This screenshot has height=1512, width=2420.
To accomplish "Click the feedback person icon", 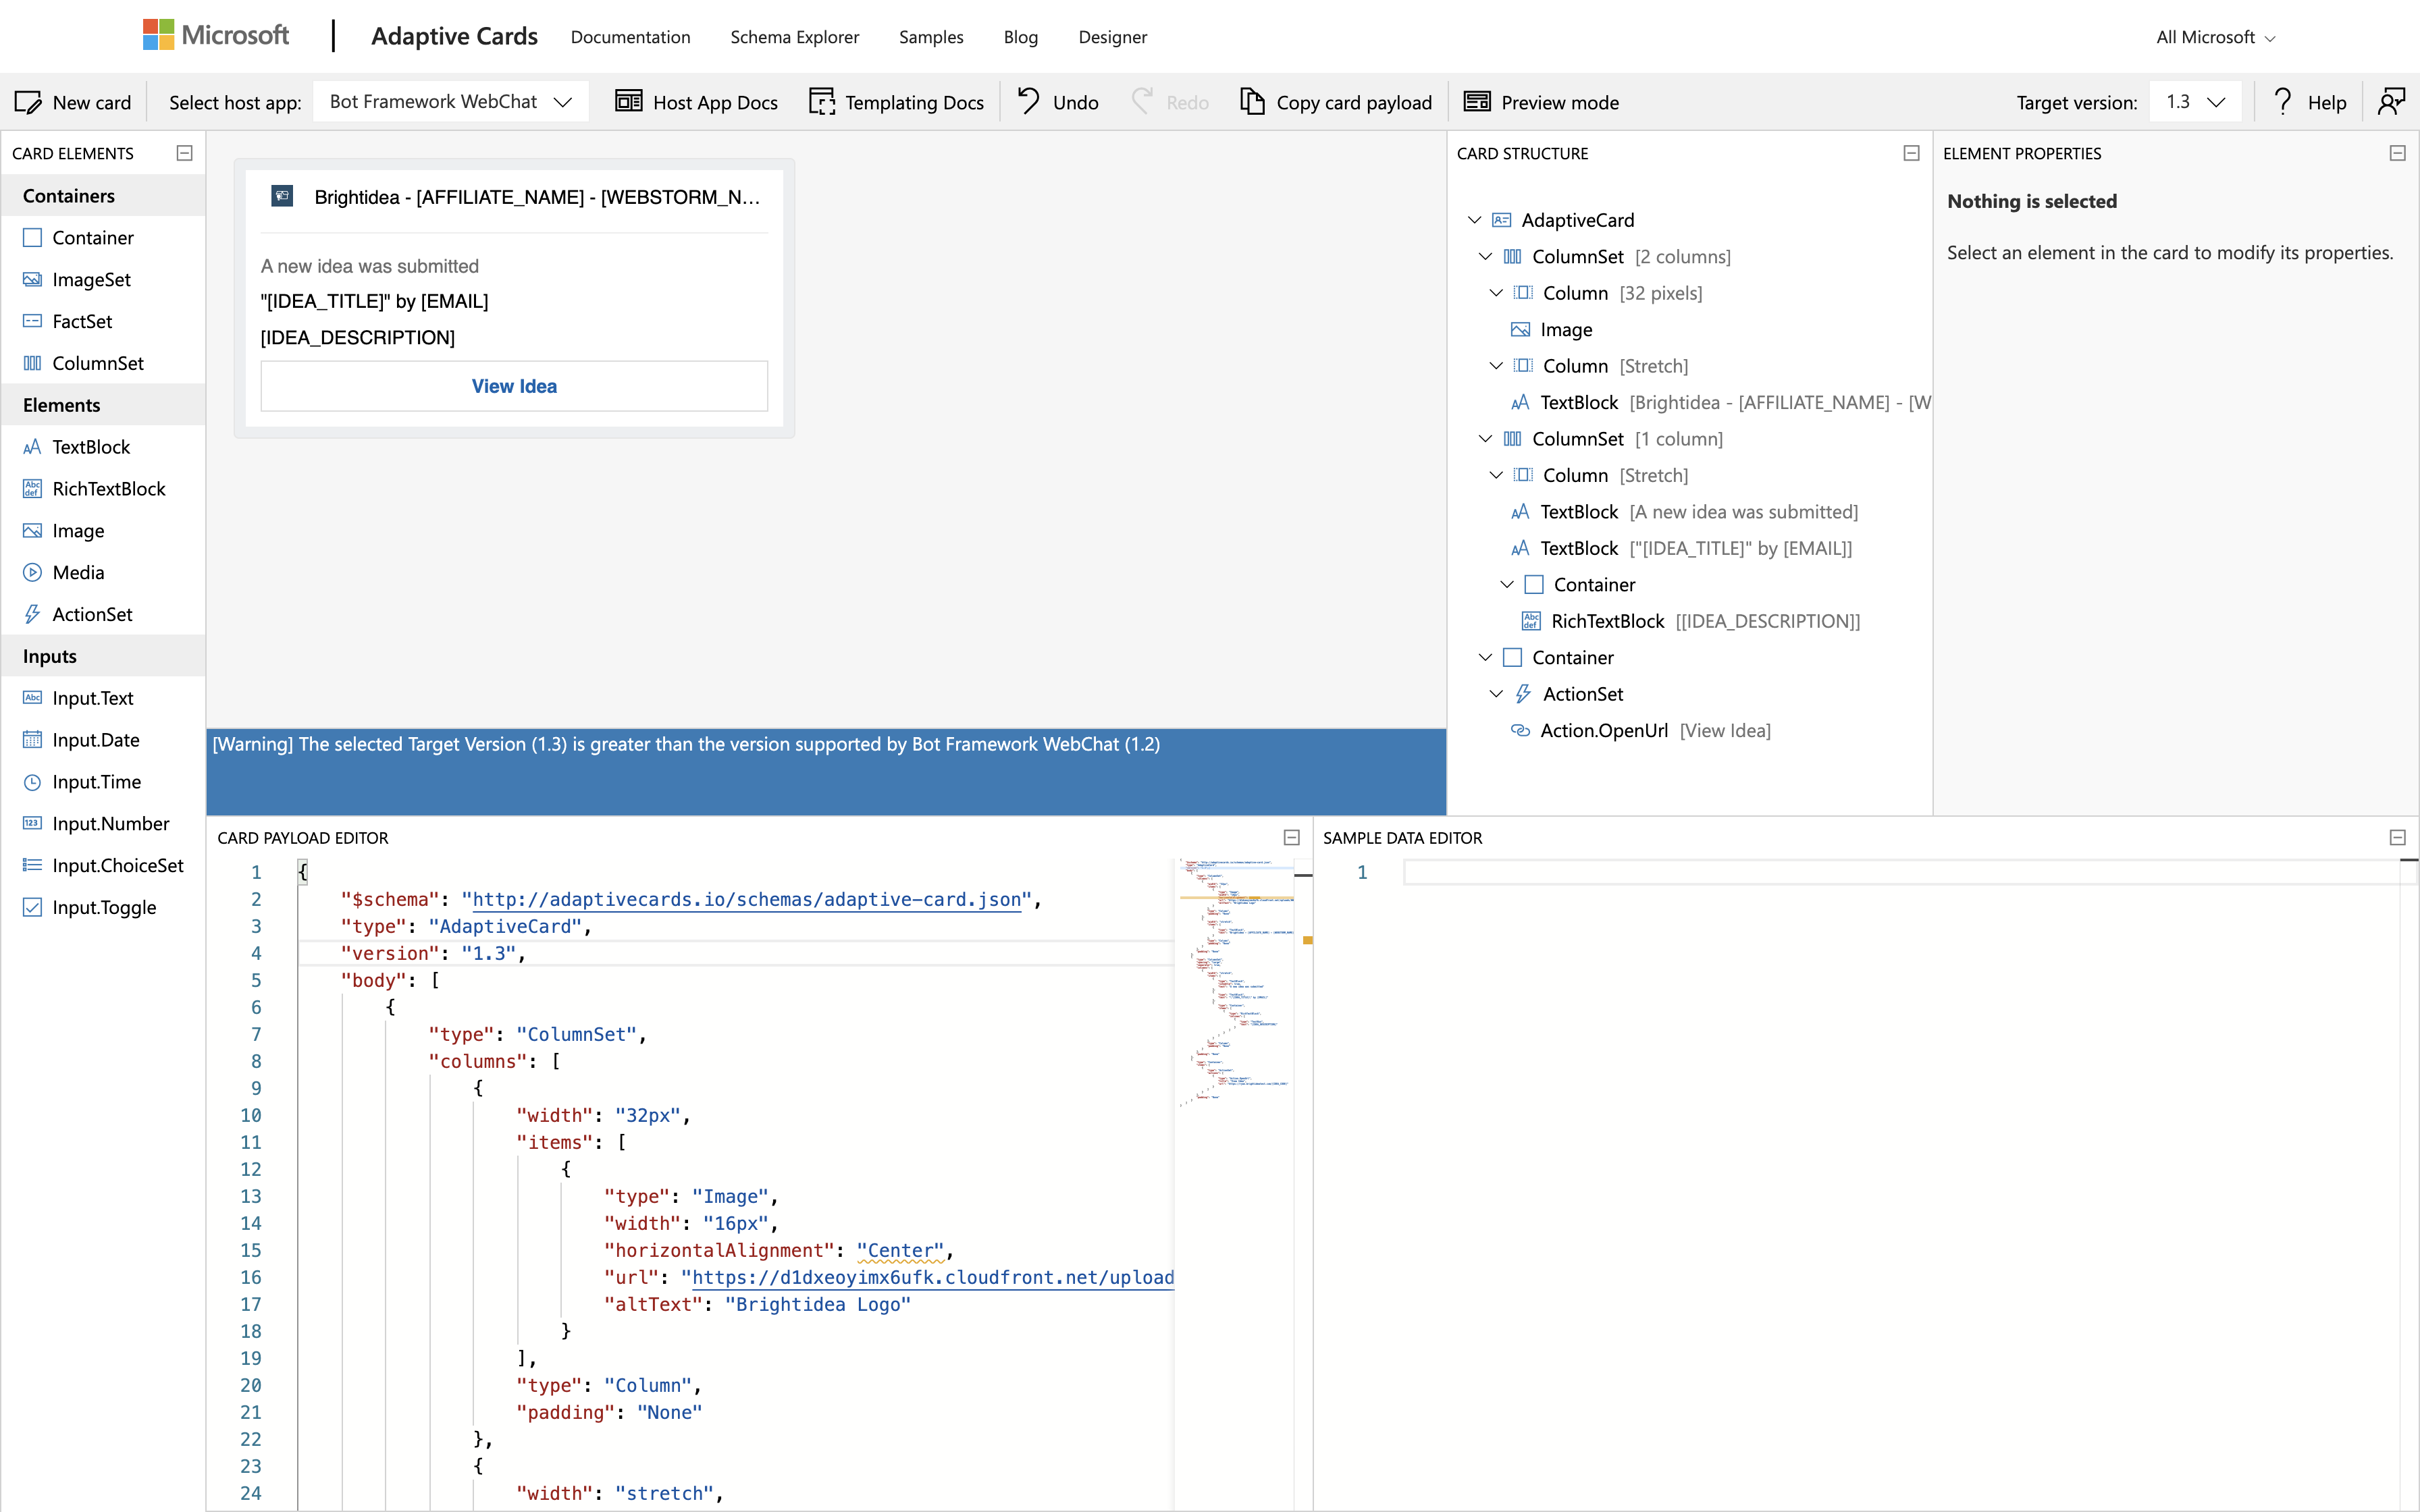I will click(2392, 102).
